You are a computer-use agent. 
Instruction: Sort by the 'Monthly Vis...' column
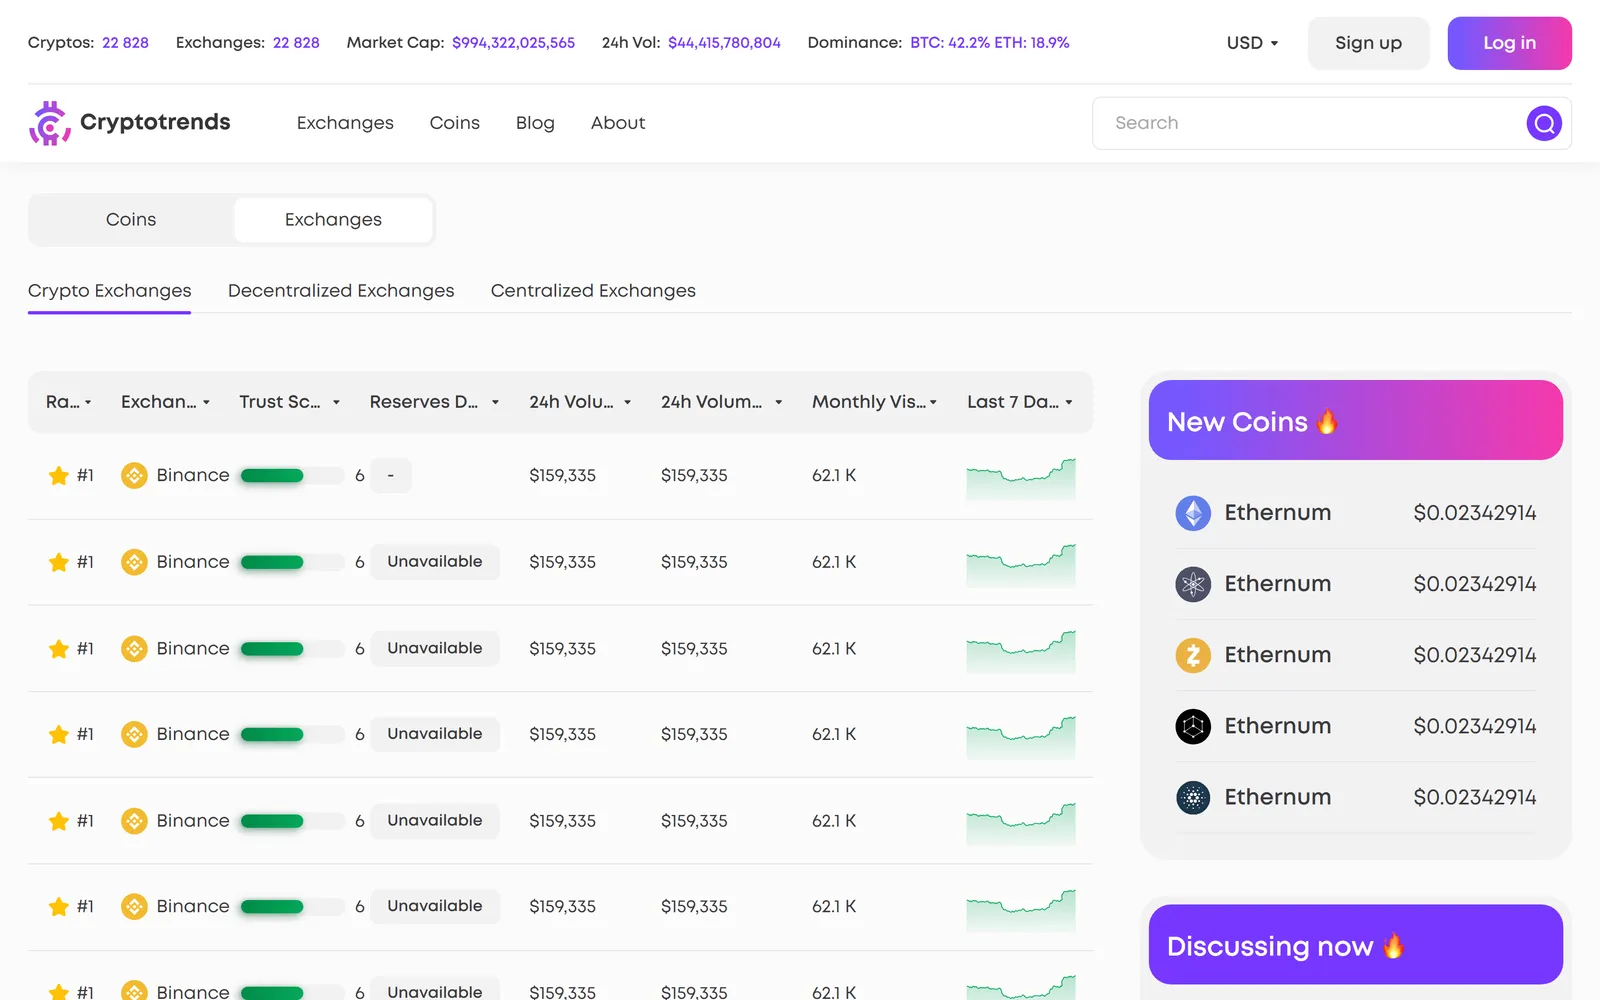(x=875, y=402)
